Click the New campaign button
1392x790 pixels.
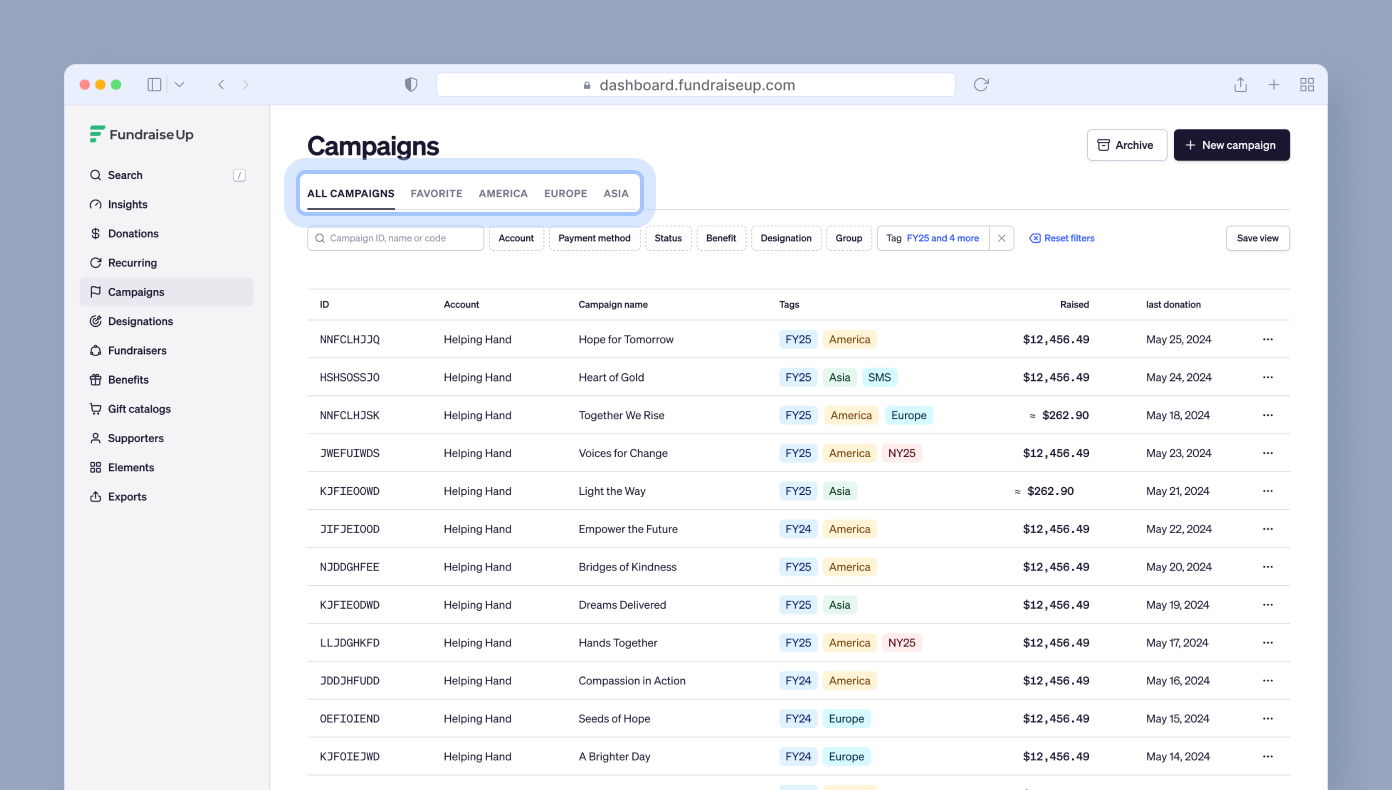(x=1232, y=144)
